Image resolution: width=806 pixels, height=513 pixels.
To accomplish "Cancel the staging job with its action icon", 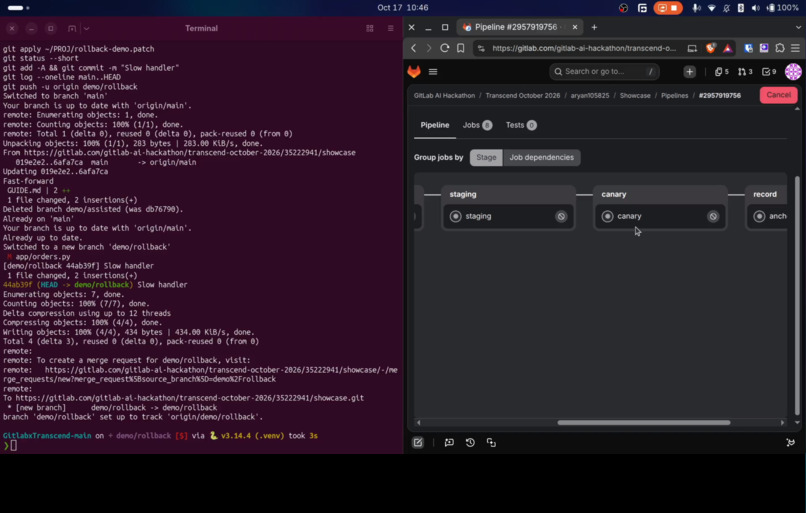I will click(x=561, y=216).
